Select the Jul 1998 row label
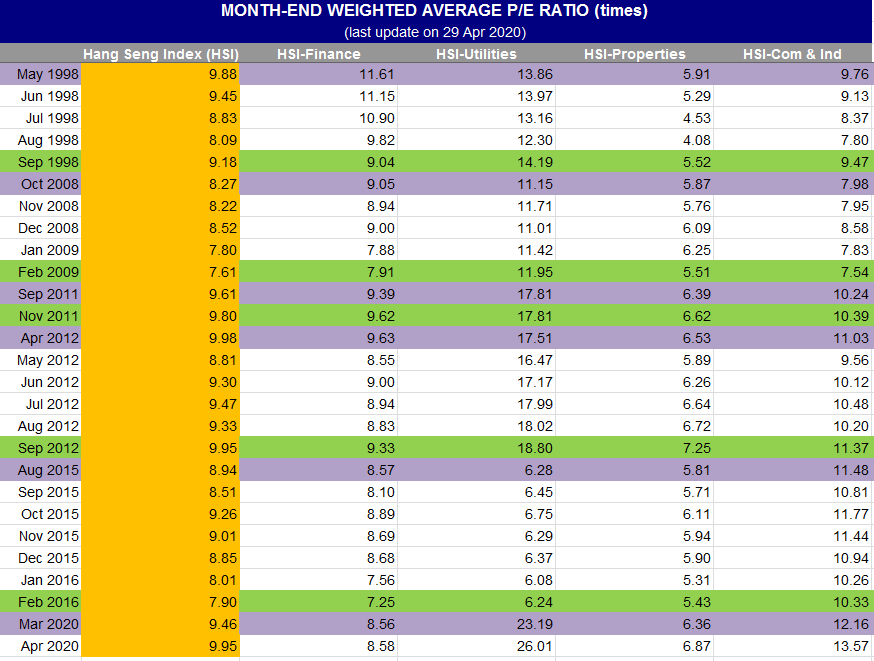 tap(52, 118)
